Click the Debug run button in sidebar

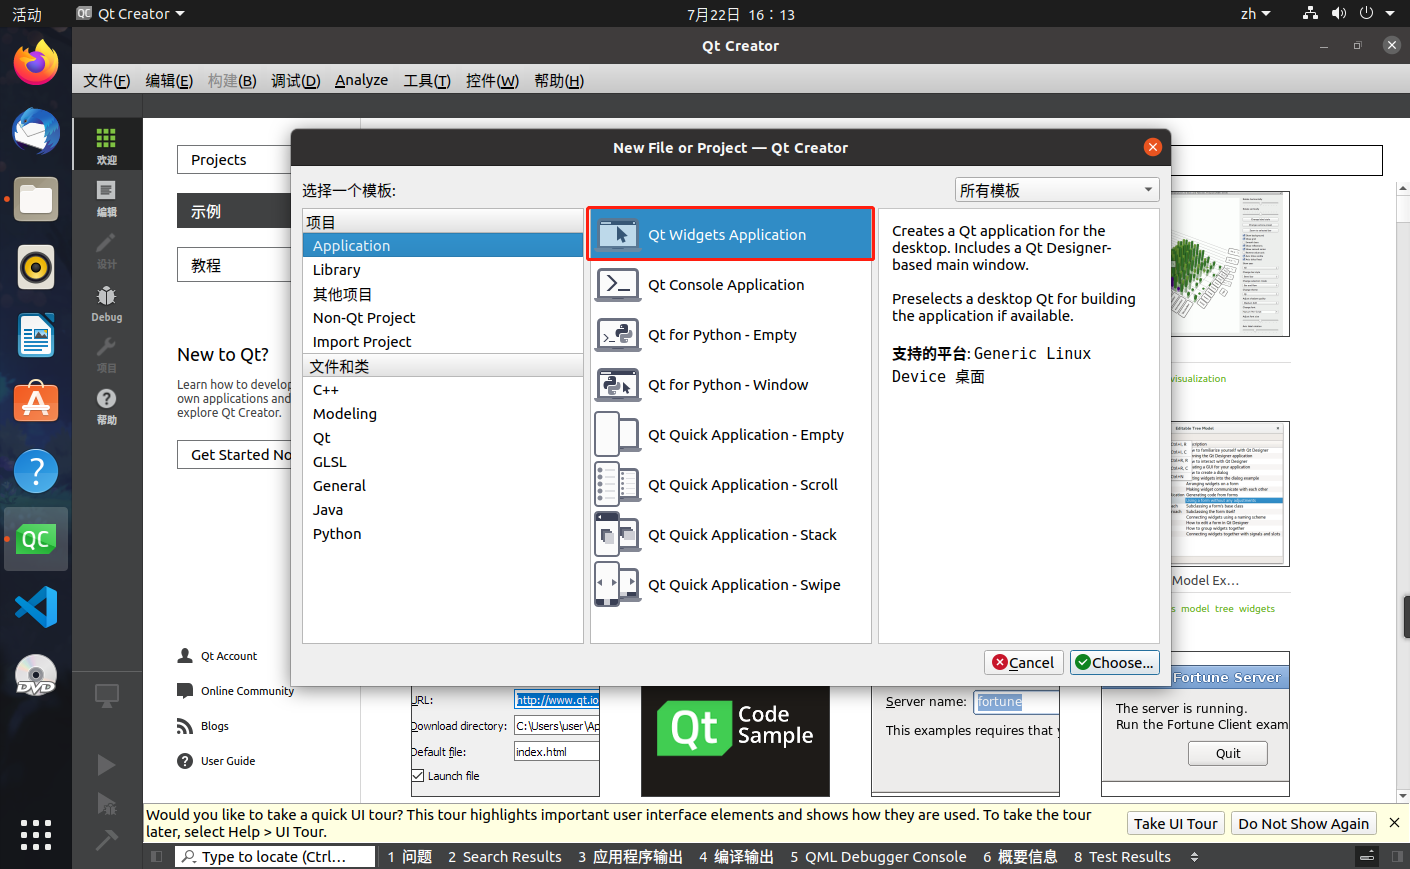106,803
